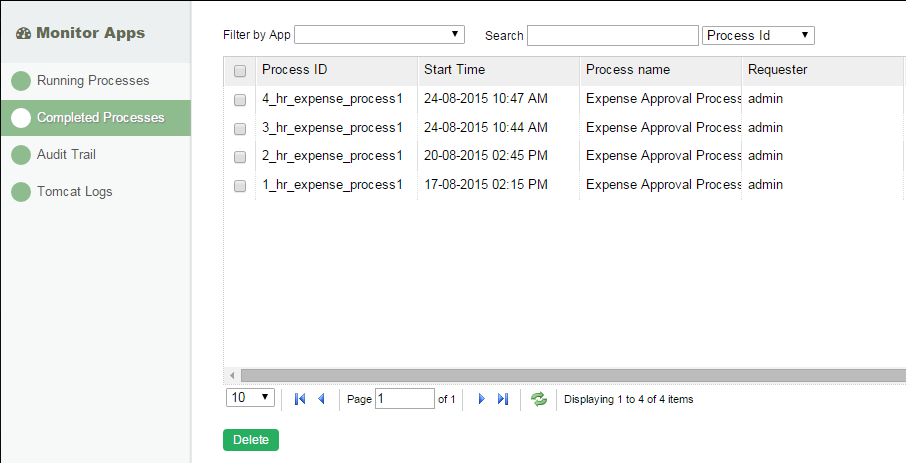The image size is (906, 463).
Task: Expand the Process Id search-type dropdown
Action: pyautogui.click(x=758, y=35)
